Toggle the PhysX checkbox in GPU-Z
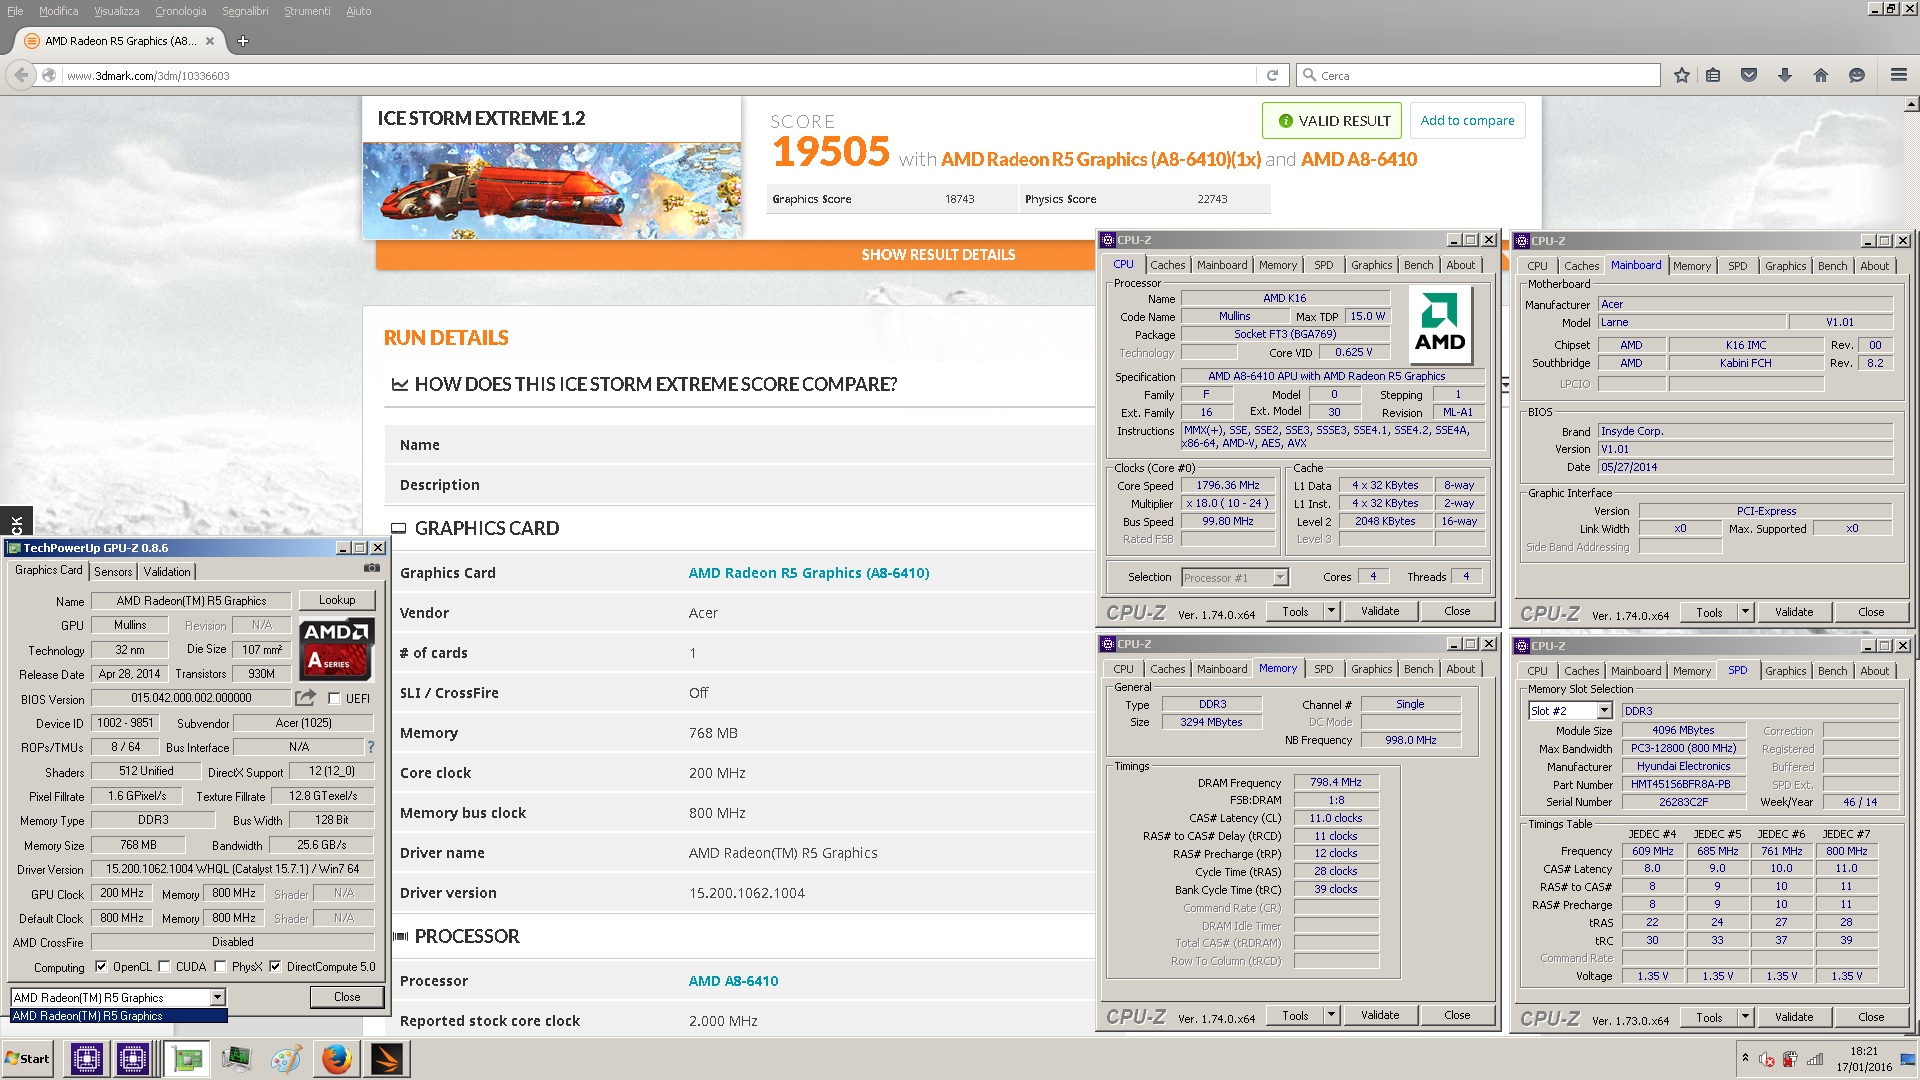Screen dimensions: 1920x1080 click(220, 966)
